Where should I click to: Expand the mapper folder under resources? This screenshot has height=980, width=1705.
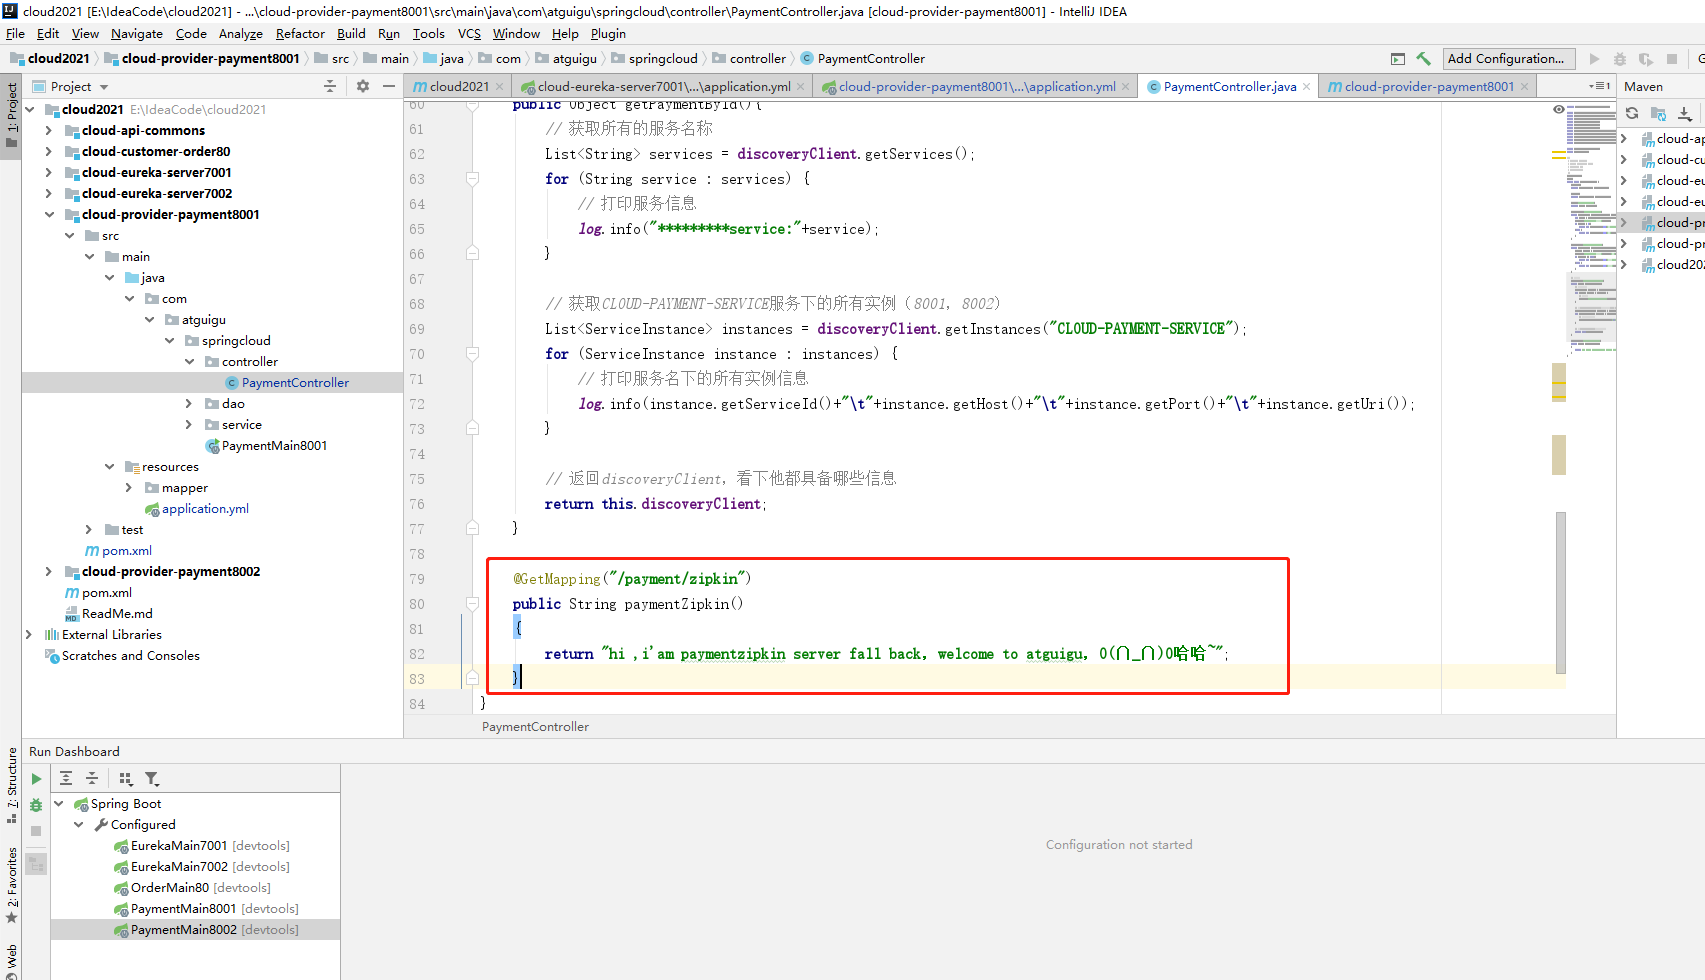(128, 488)
